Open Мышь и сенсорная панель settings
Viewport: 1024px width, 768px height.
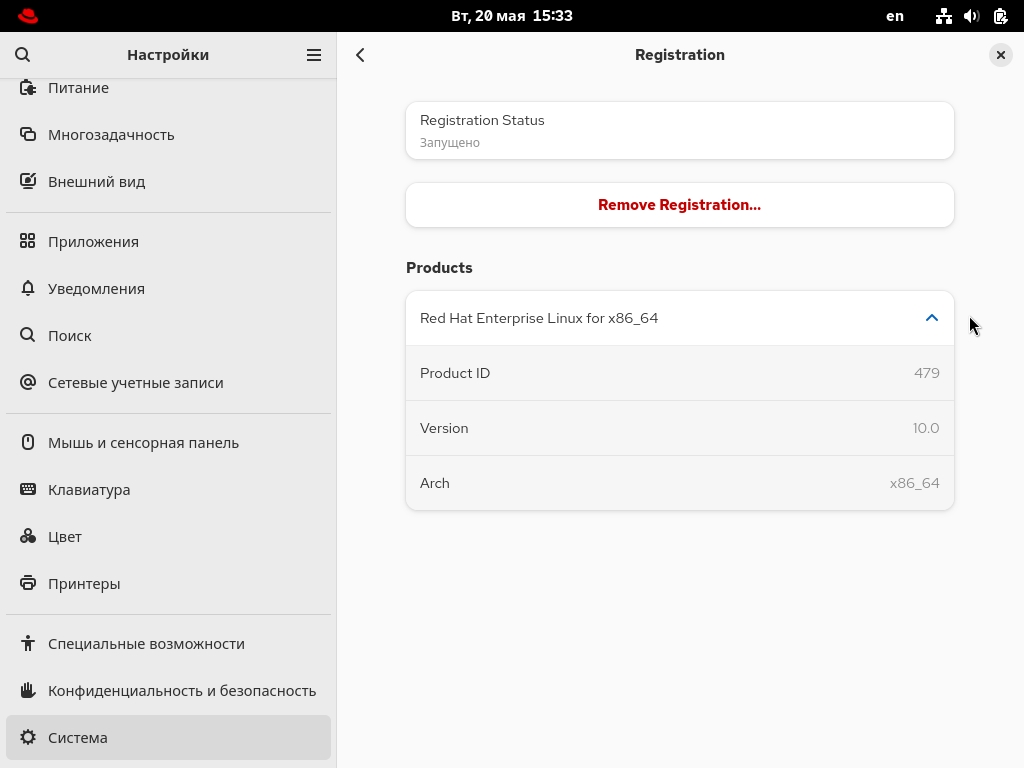click(x=143, y=442)
